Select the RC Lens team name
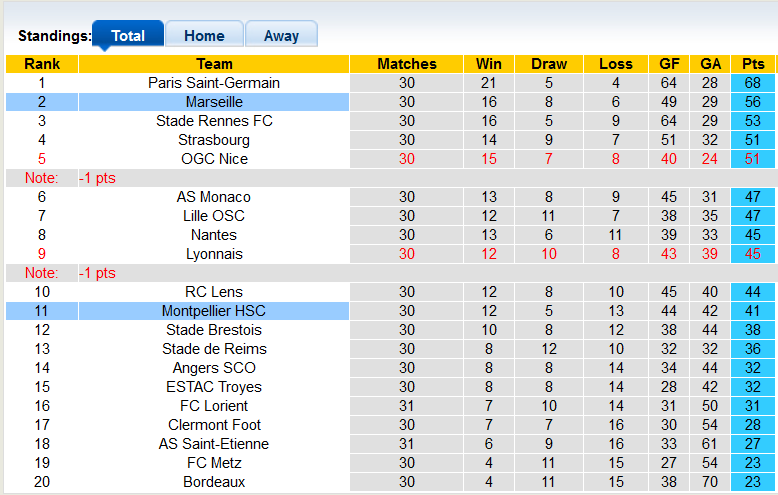 pyautogui.click(x=214, y=292)
